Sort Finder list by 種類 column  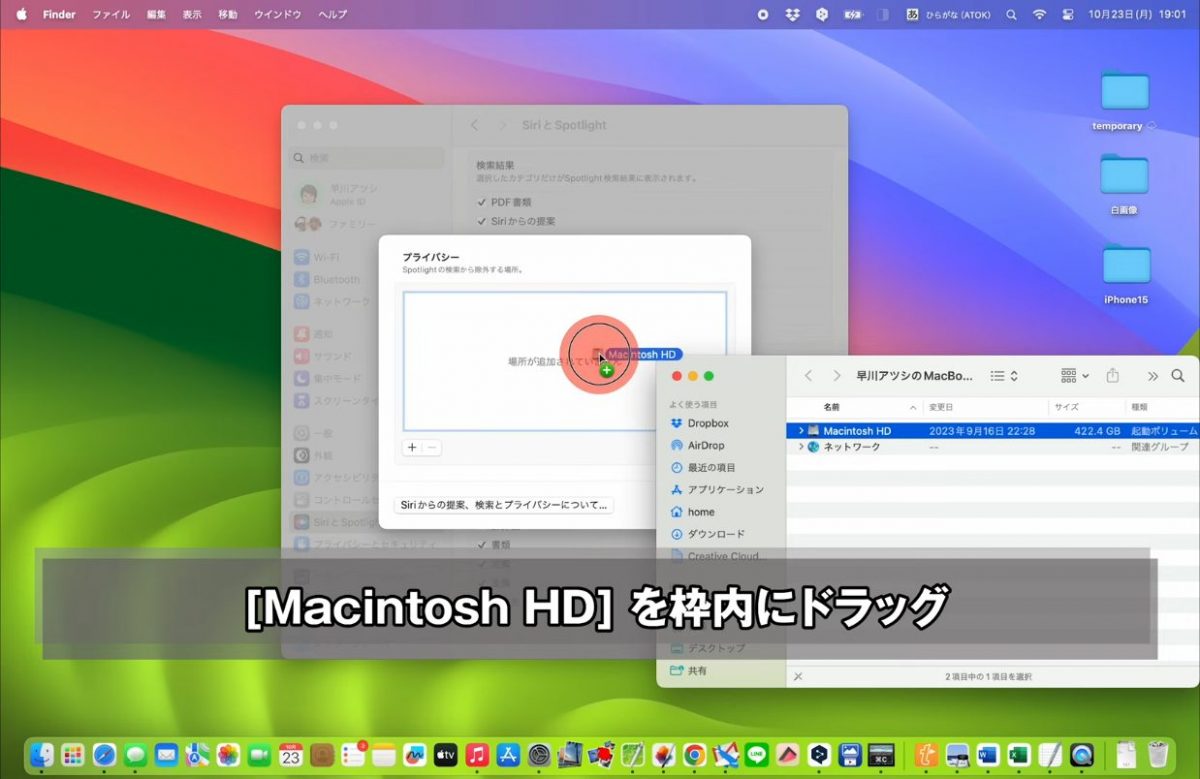1138,408
